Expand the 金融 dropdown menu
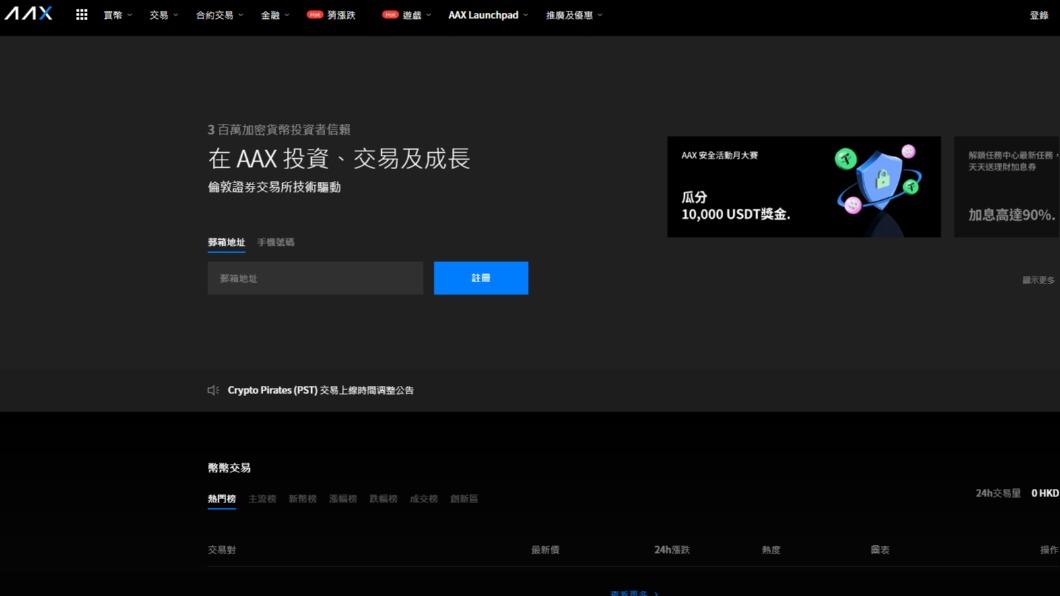The height and width of the screenshot is (596, 1060). [274, 15]
